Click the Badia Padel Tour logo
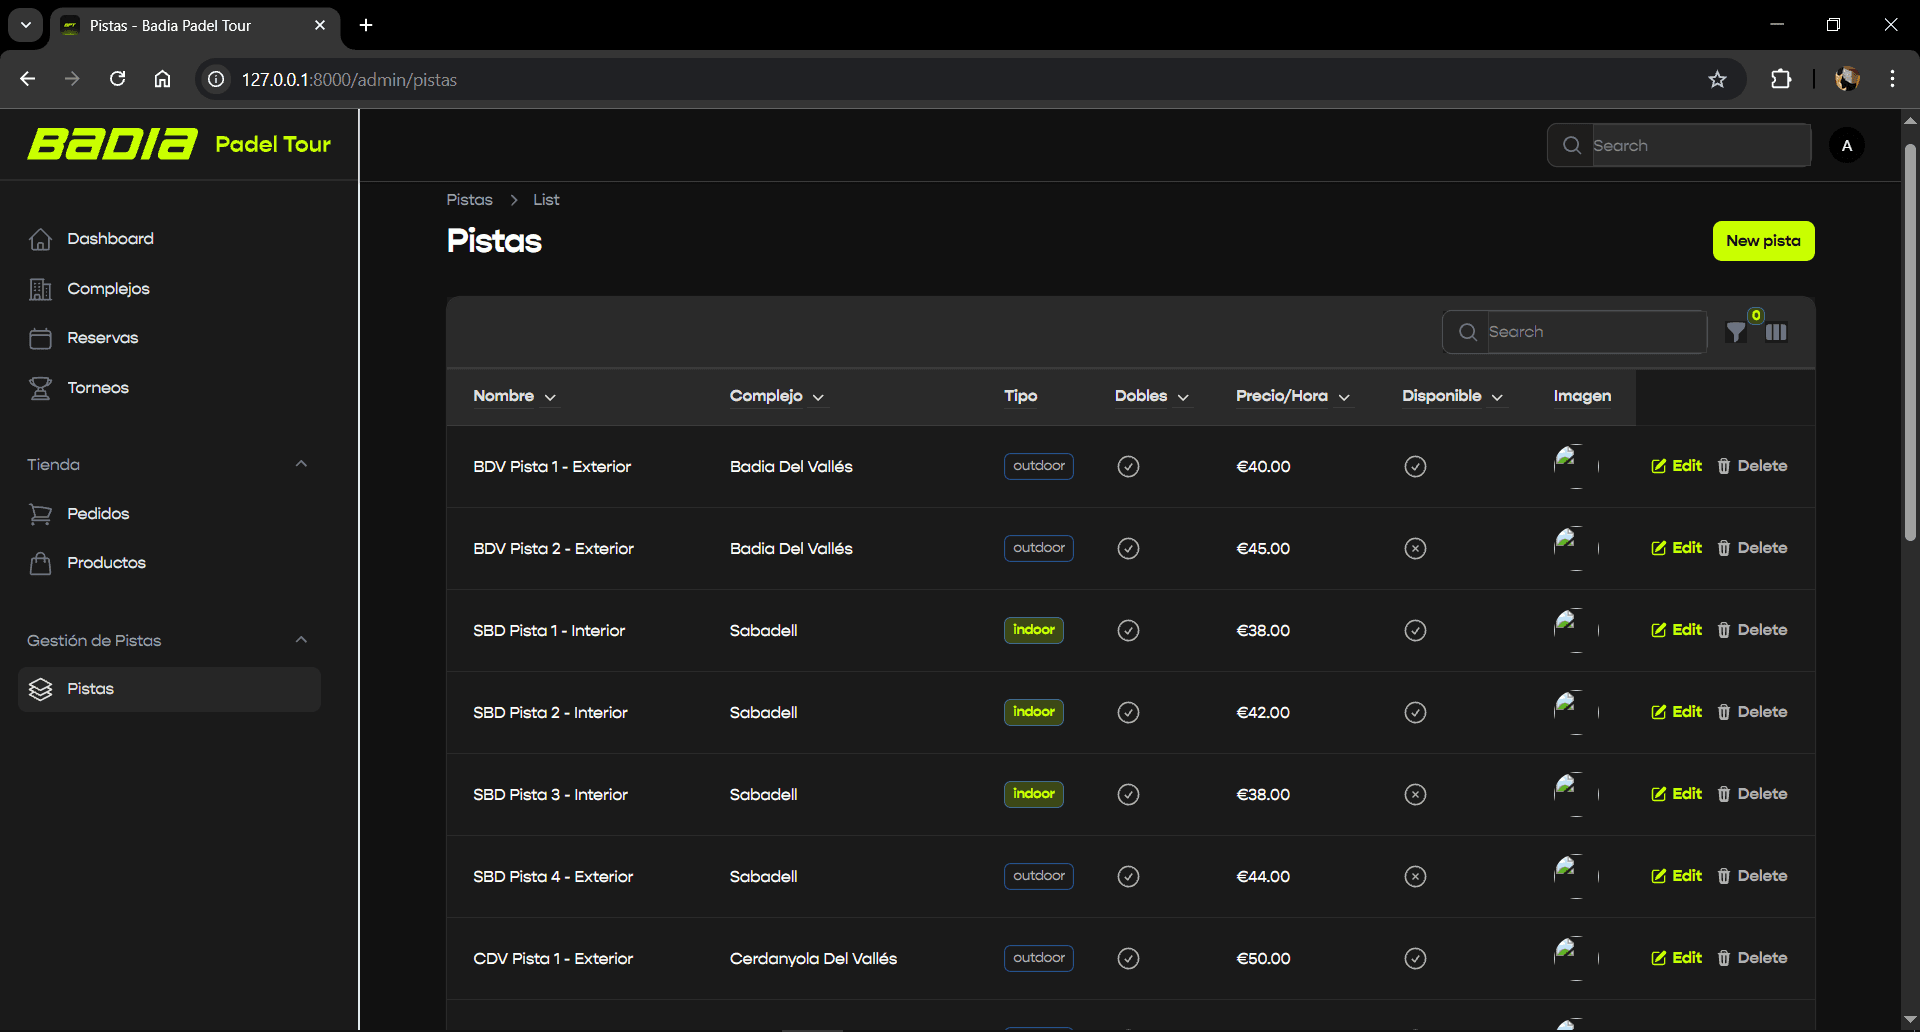The width and height of the screenshot is (1920, 1032). coord(179,144)
